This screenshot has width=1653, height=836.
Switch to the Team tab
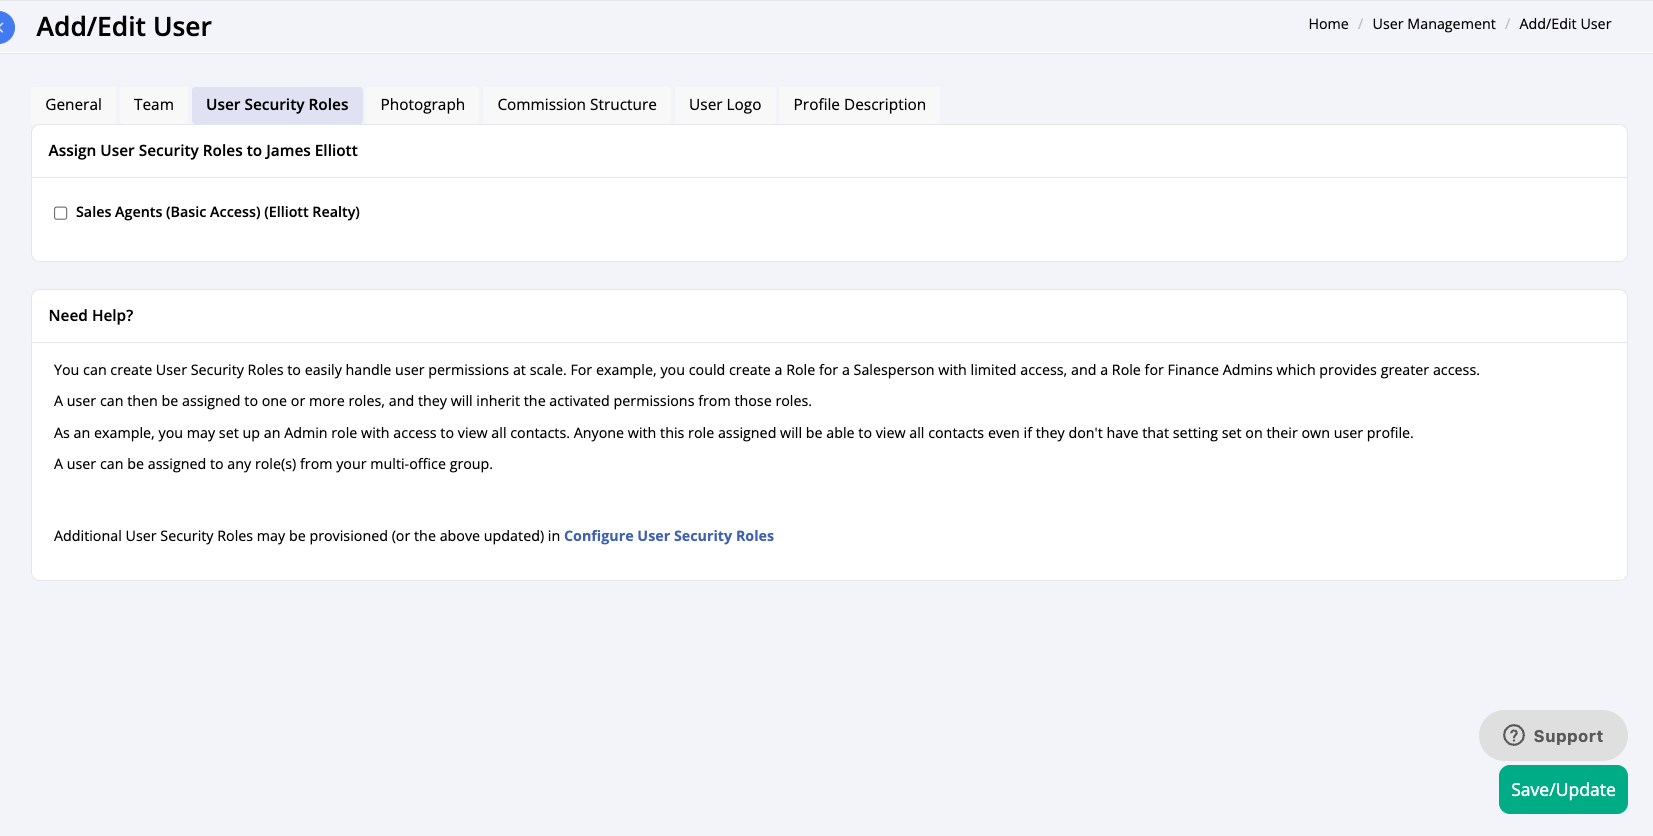154,105
